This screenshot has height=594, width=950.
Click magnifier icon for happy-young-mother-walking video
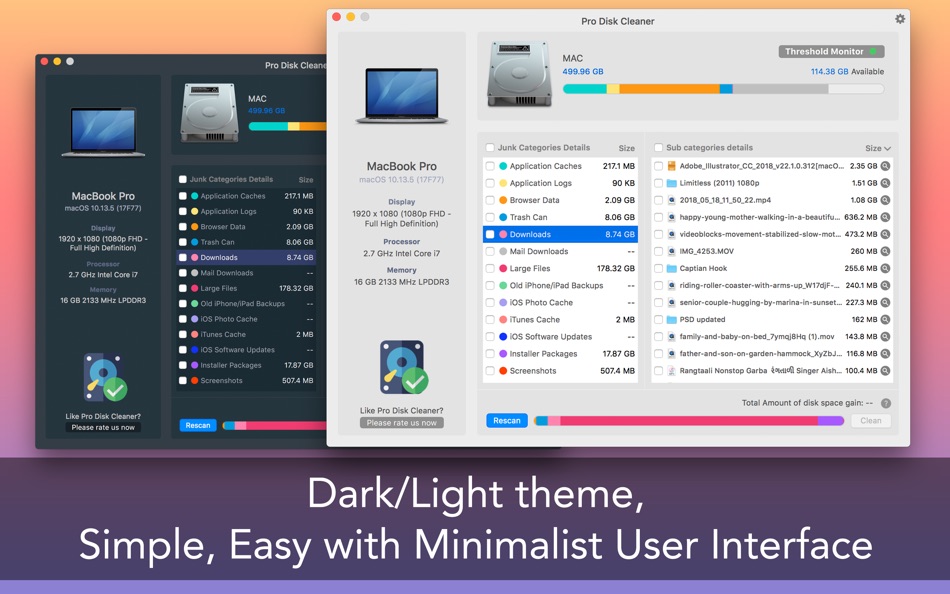pos(885,217)
